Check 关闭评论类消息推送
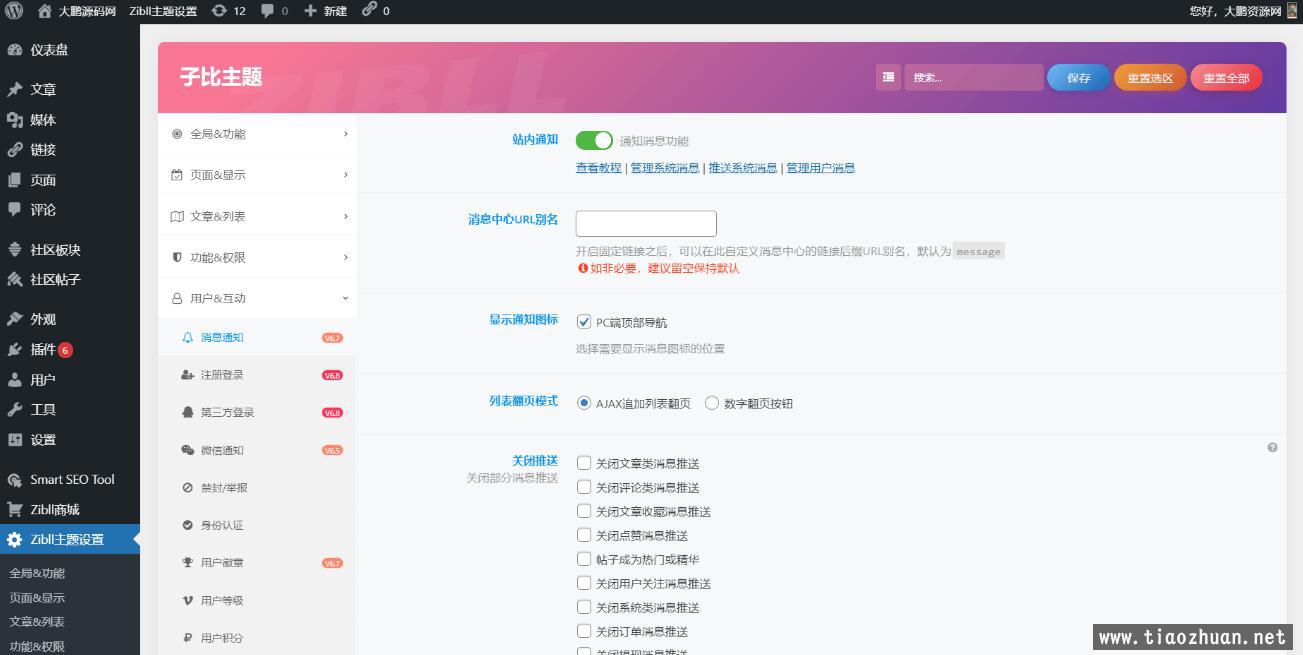This screenshot has height=655, width=1303. tap(584, 487)
